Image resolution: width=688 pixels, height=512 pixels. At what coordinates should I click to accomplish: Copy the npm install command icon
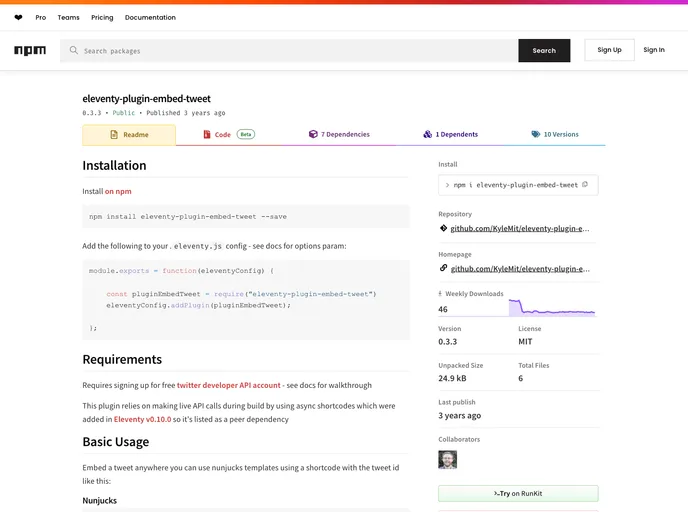coord(585,185)
